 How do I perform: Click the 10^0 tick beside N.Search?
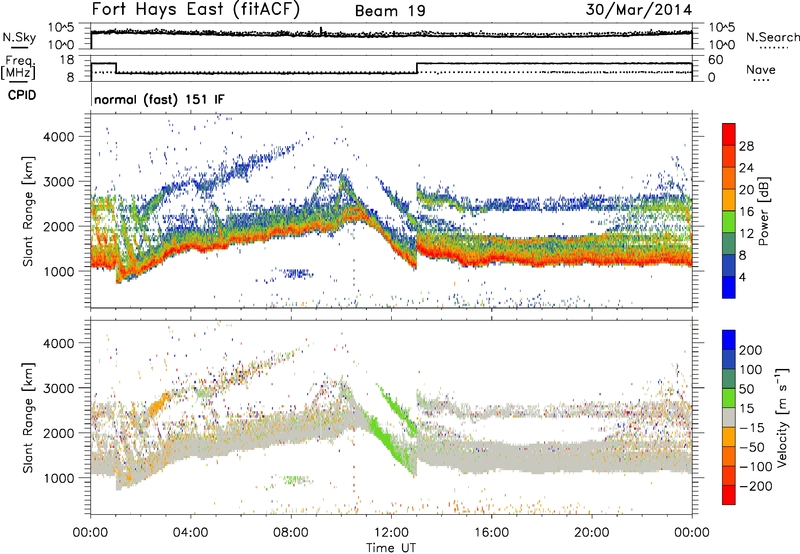[x=722, y=45]
